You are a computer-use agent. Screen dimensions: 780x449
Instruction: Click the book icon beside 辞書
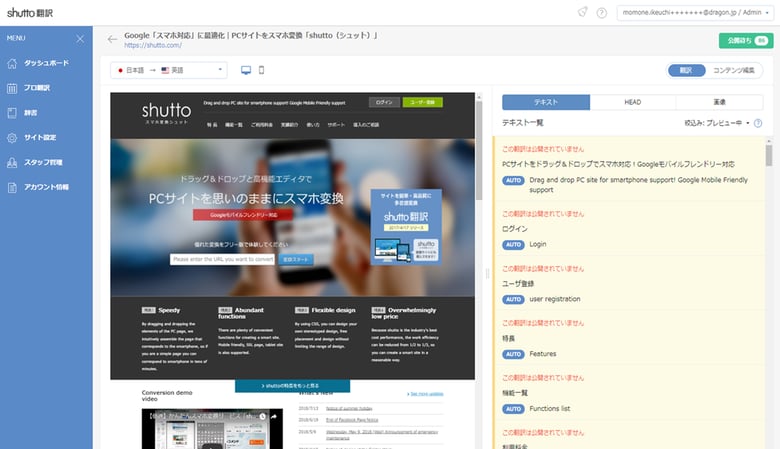[x=12, y=113]
